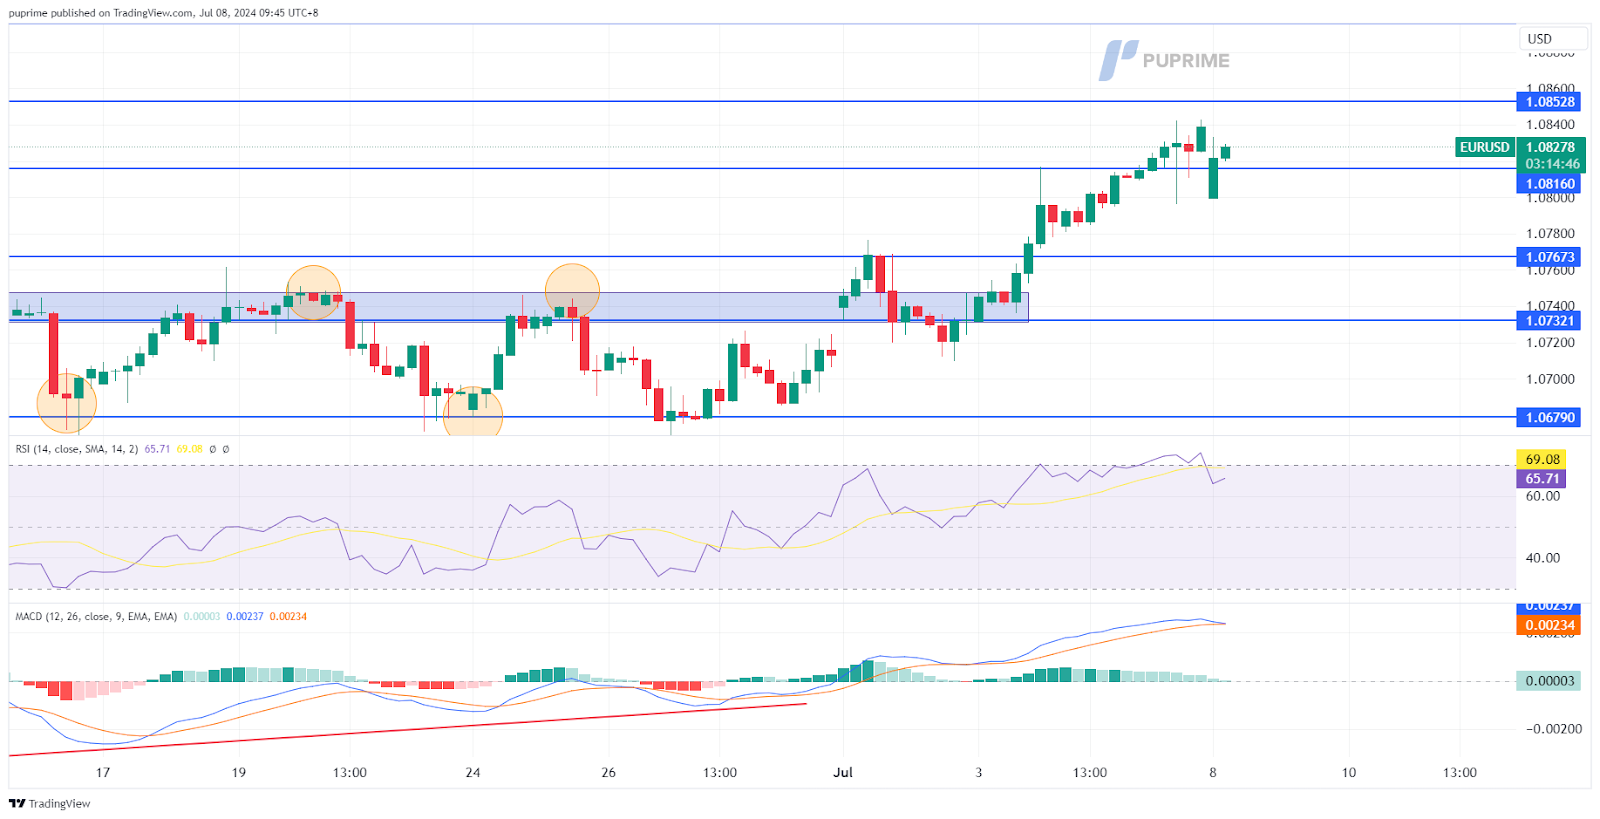Select the 1.06790 horizontal line price label
1600x819 pixels.
click(x=1549, y=418)
